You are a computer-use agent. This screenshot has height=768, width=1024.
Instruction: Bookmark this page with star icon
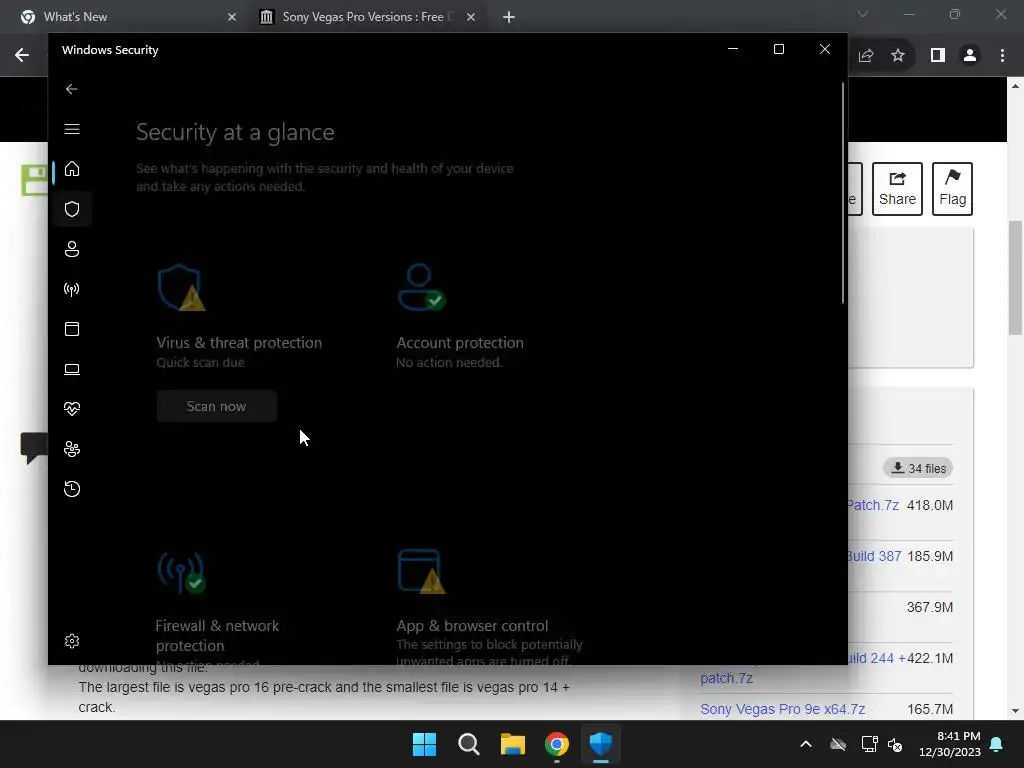coord(898,56)
